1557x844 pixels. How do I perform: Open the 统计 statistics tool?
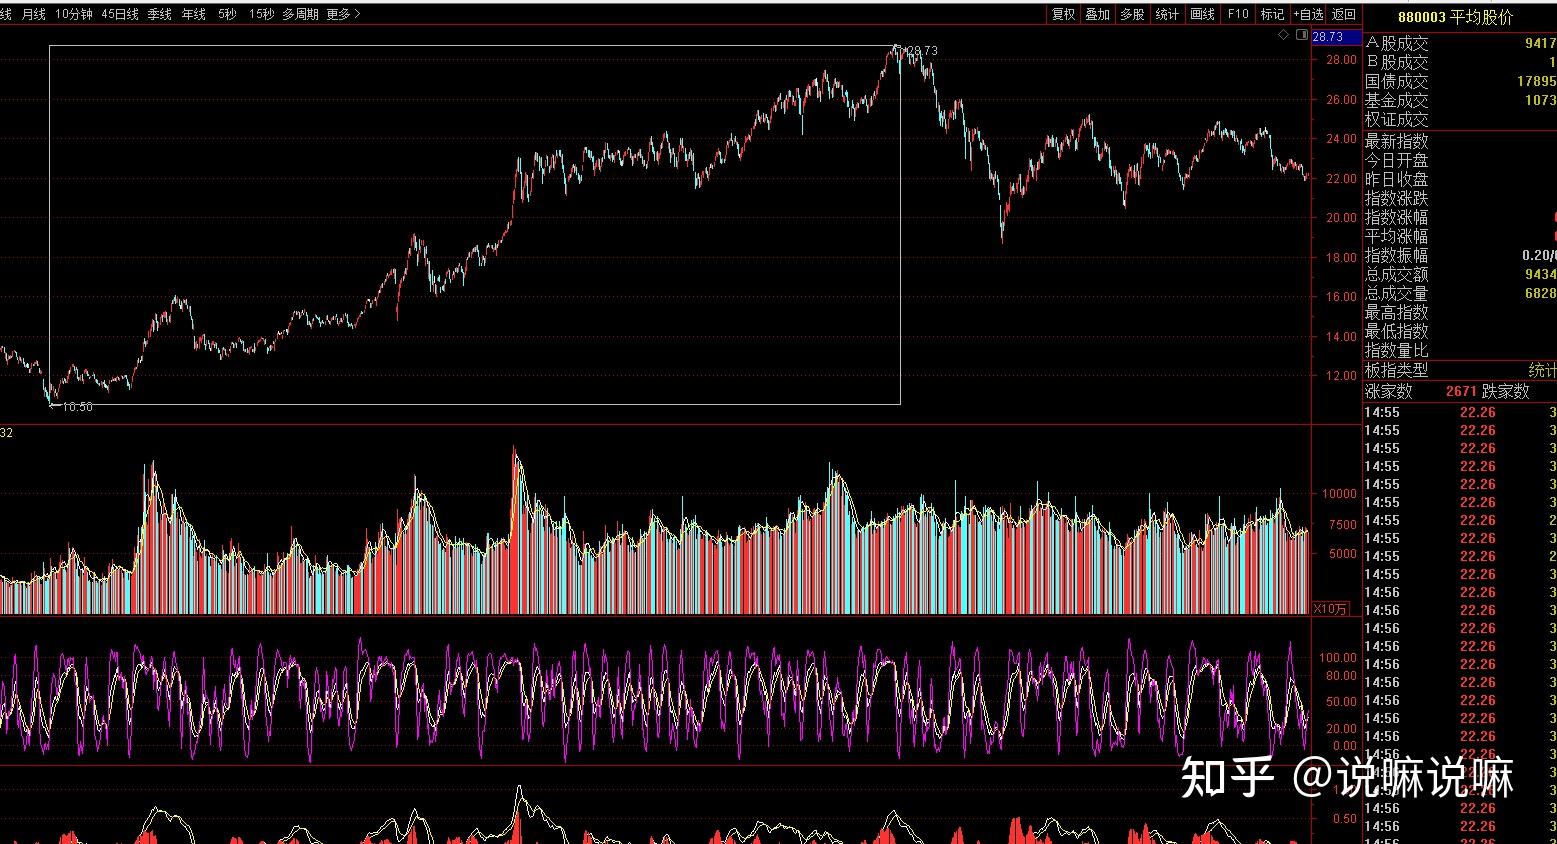[1167, 14]
